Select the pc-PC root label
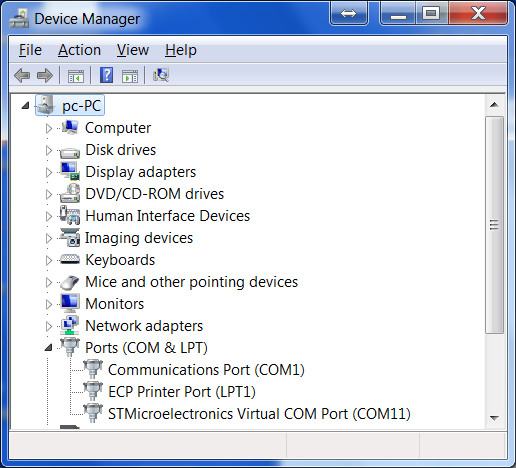 [82, 106]
